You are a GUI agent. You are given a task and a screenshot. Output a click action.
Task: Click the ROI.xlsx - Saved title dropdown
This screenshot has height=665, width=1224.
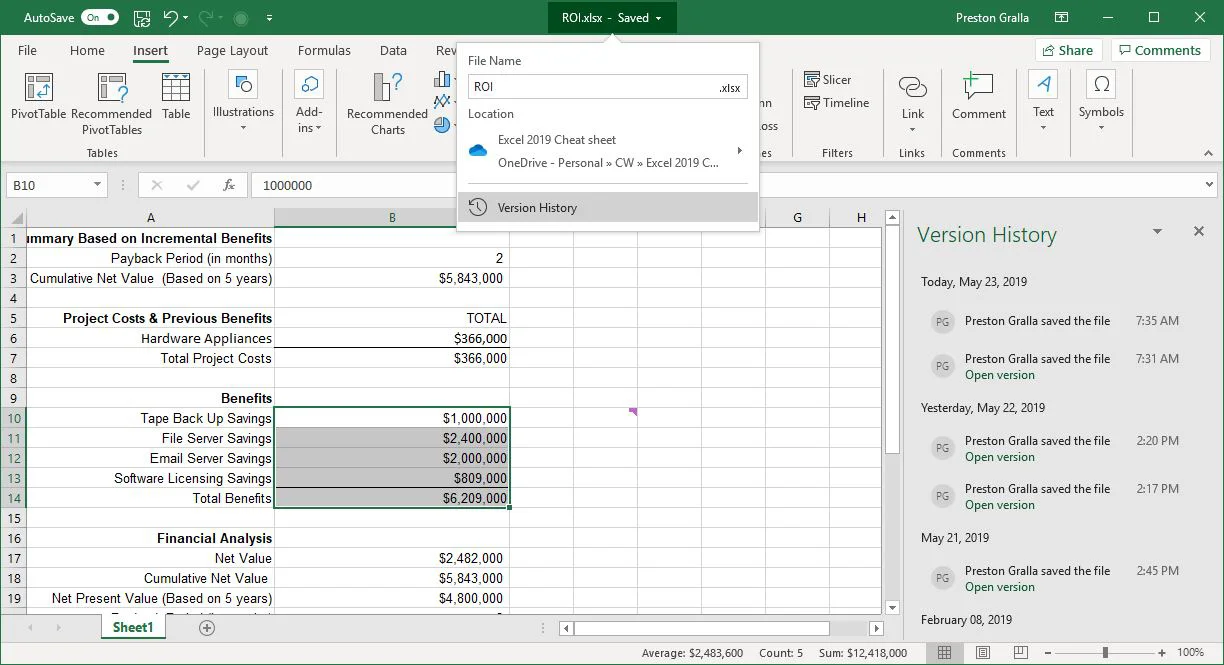(612, 18)
